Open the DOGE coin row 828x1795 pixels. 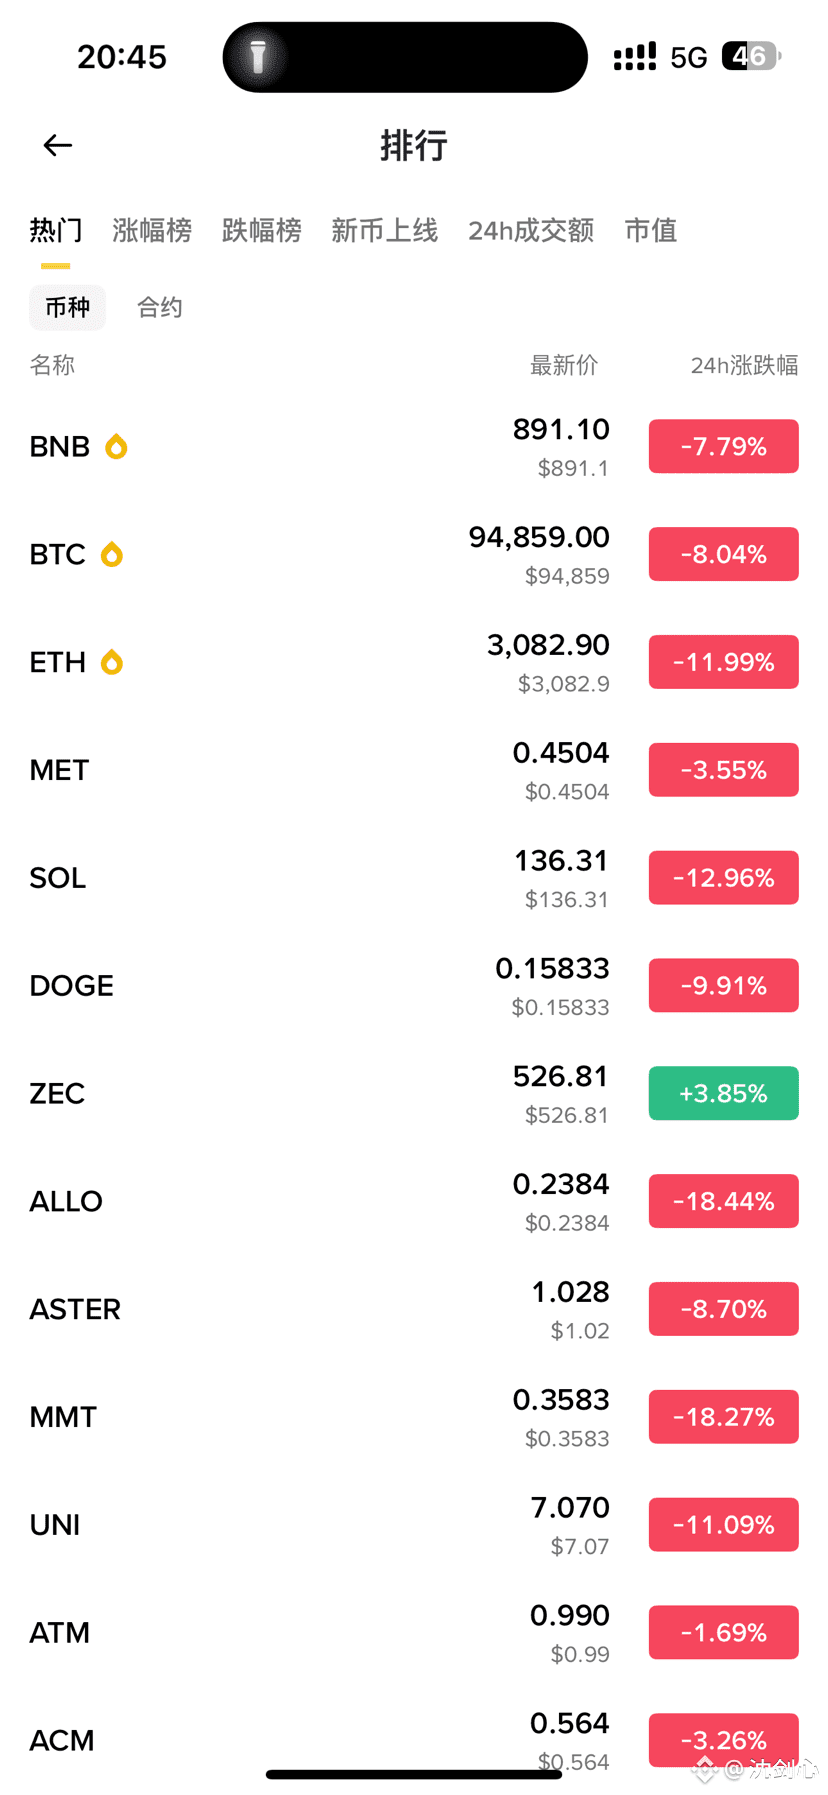(x=300, y=986)
